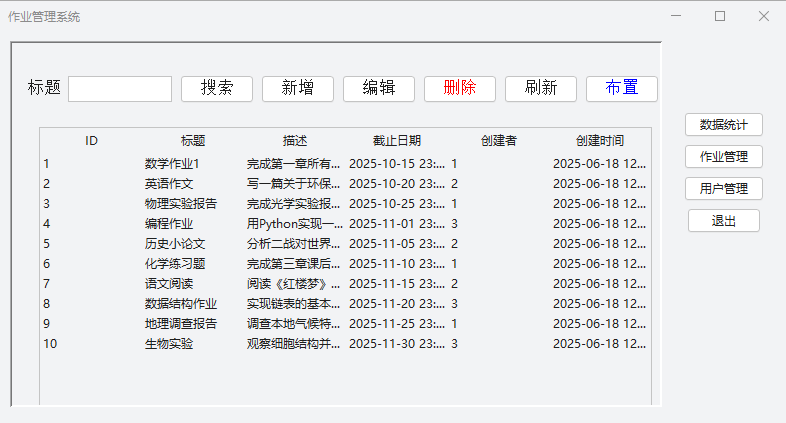Click the 新增 add button
786x423 pixels.
tap(298, 89)
